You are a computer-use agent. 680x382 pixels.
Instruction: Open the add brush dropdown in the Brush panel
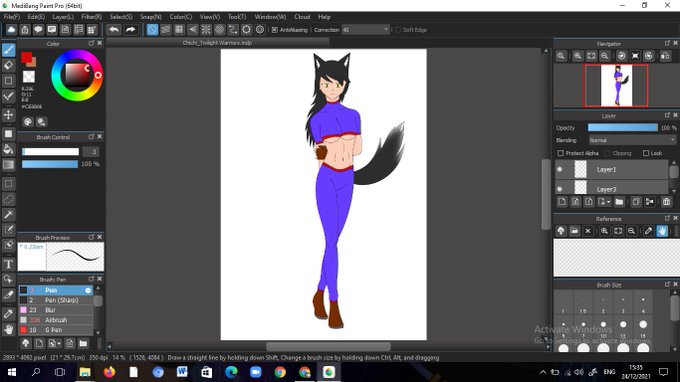pos(59,344)
